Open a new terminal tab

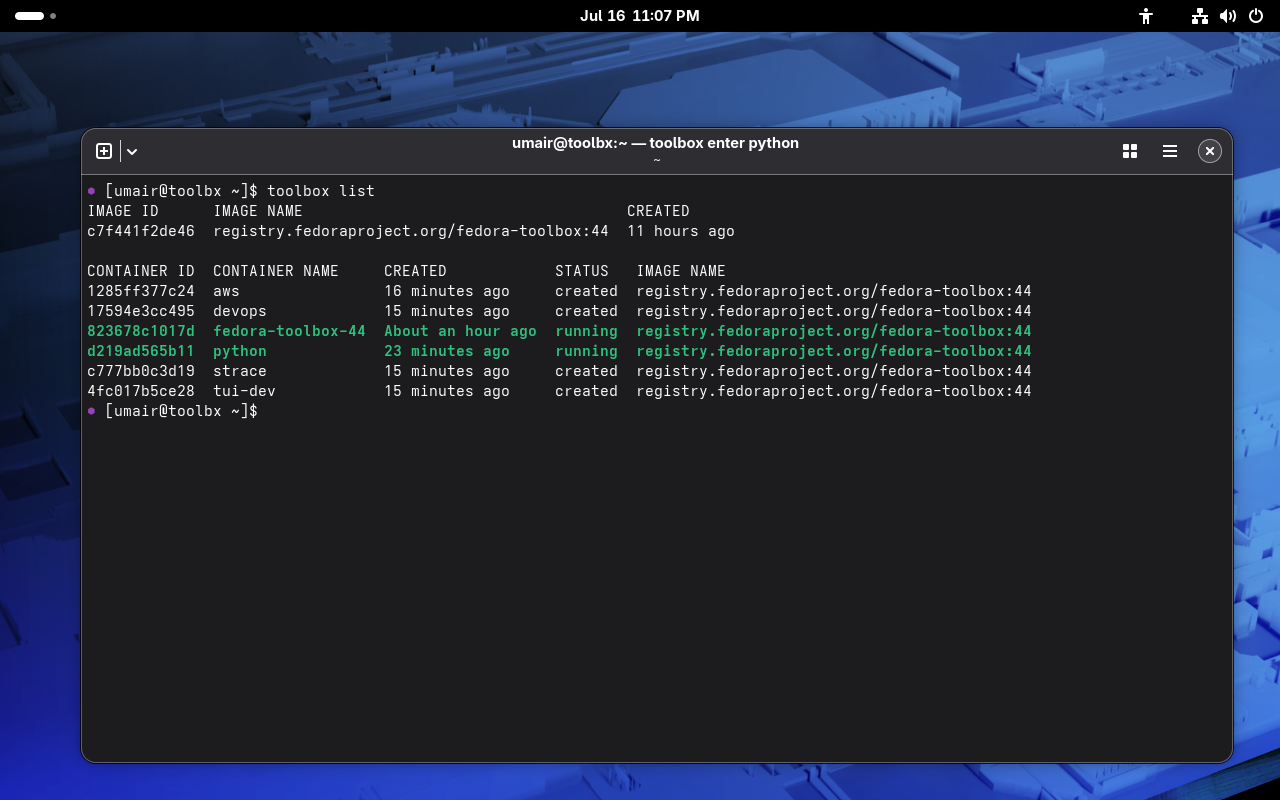pyautogui.click(x=104, y=151)
